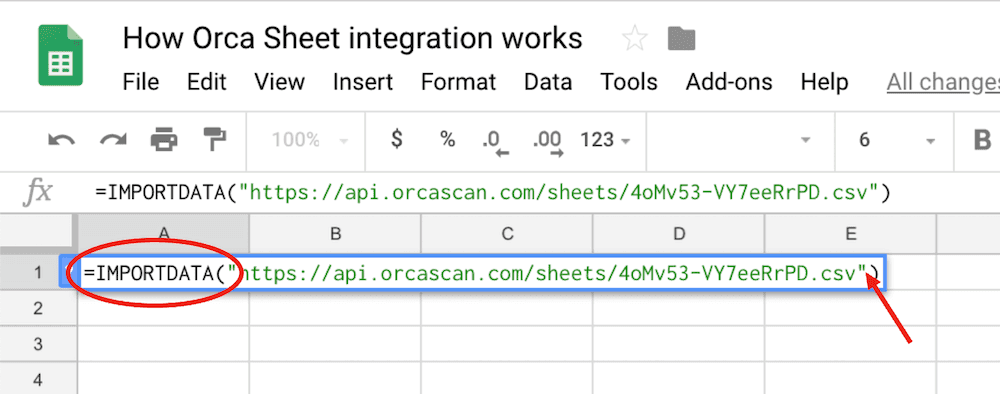1000x394 pixels.
Task: Open the Add-ons menu
Action: (x=729, y=82)
